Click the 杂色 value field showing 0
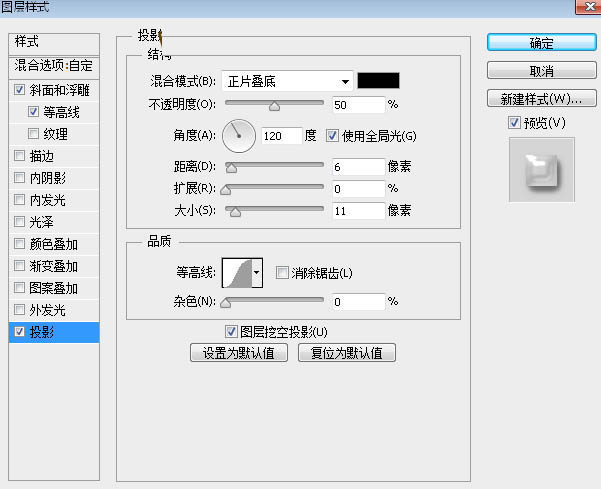Image resolution: width=601 pixels, height=489 pixels. coord(358,302)
